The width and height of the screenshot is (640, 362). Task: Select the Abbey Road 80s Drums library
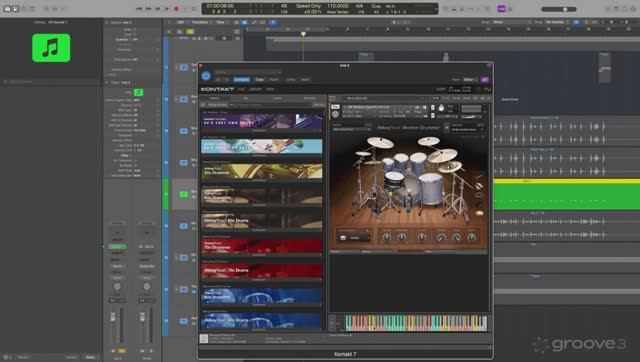262,320
